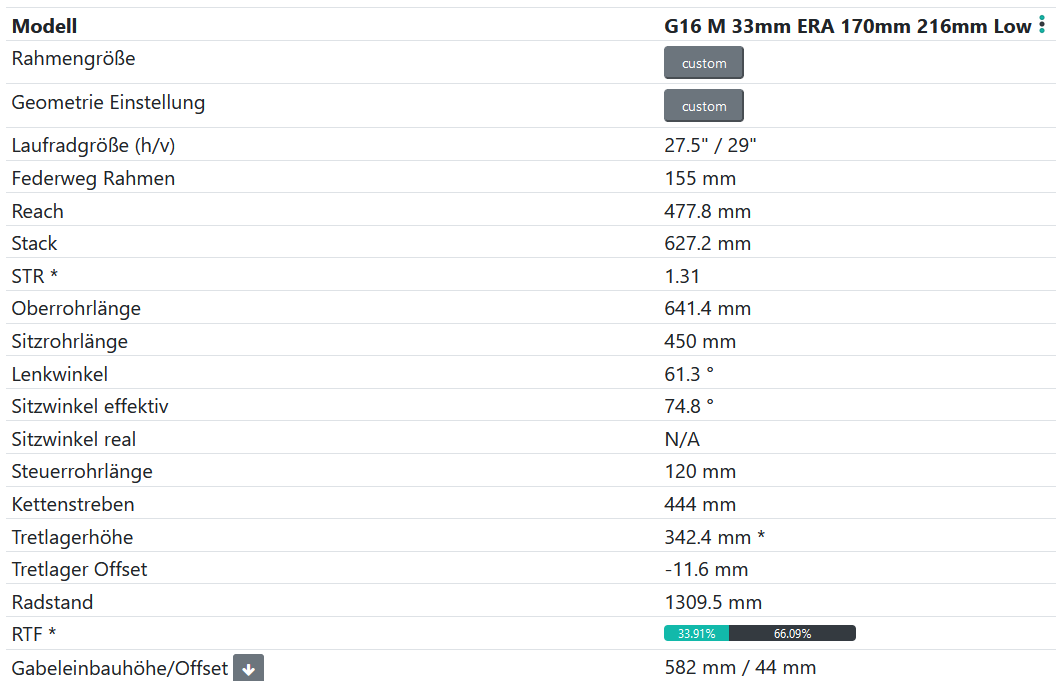Expand the Gabeleinbauhöhe/Offset down arrow

coord(248,668)
